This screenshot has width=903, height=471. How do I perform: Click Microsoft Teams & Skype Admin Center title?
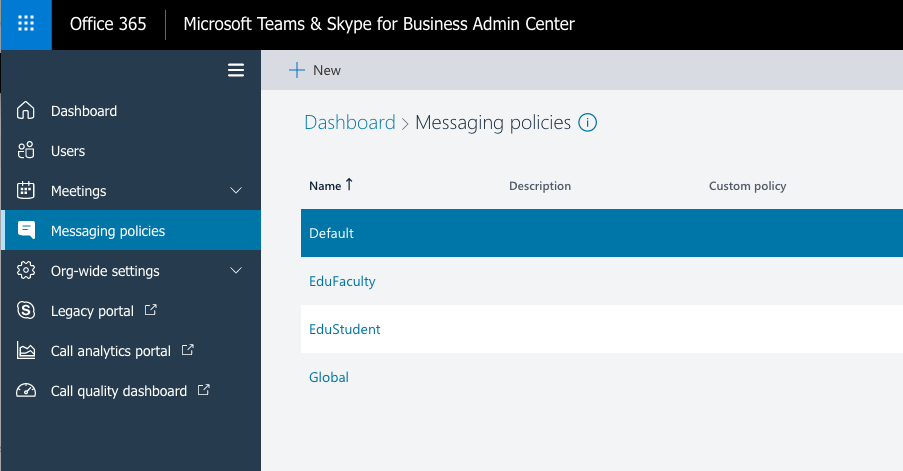pos(379,24)
